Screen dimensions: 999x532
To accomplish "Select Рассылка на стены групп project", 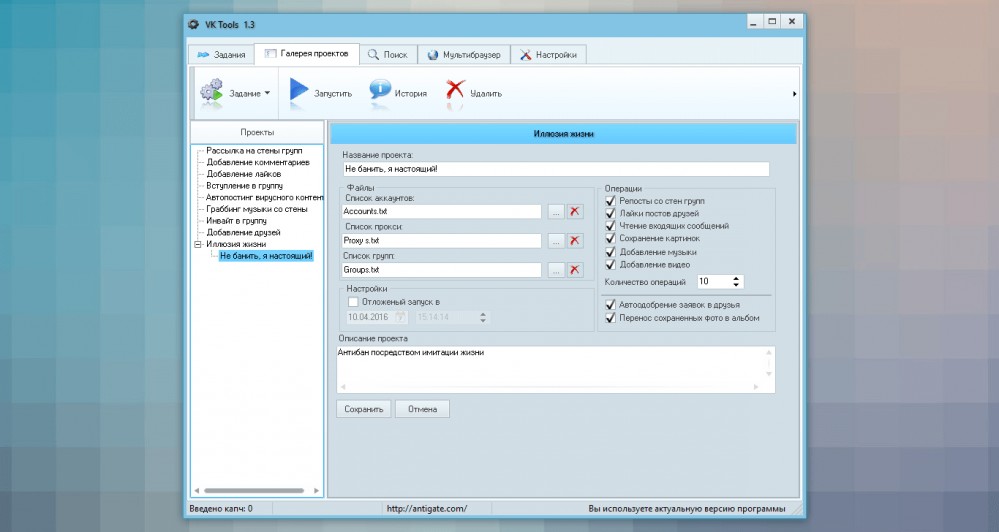I will point(254,151).
